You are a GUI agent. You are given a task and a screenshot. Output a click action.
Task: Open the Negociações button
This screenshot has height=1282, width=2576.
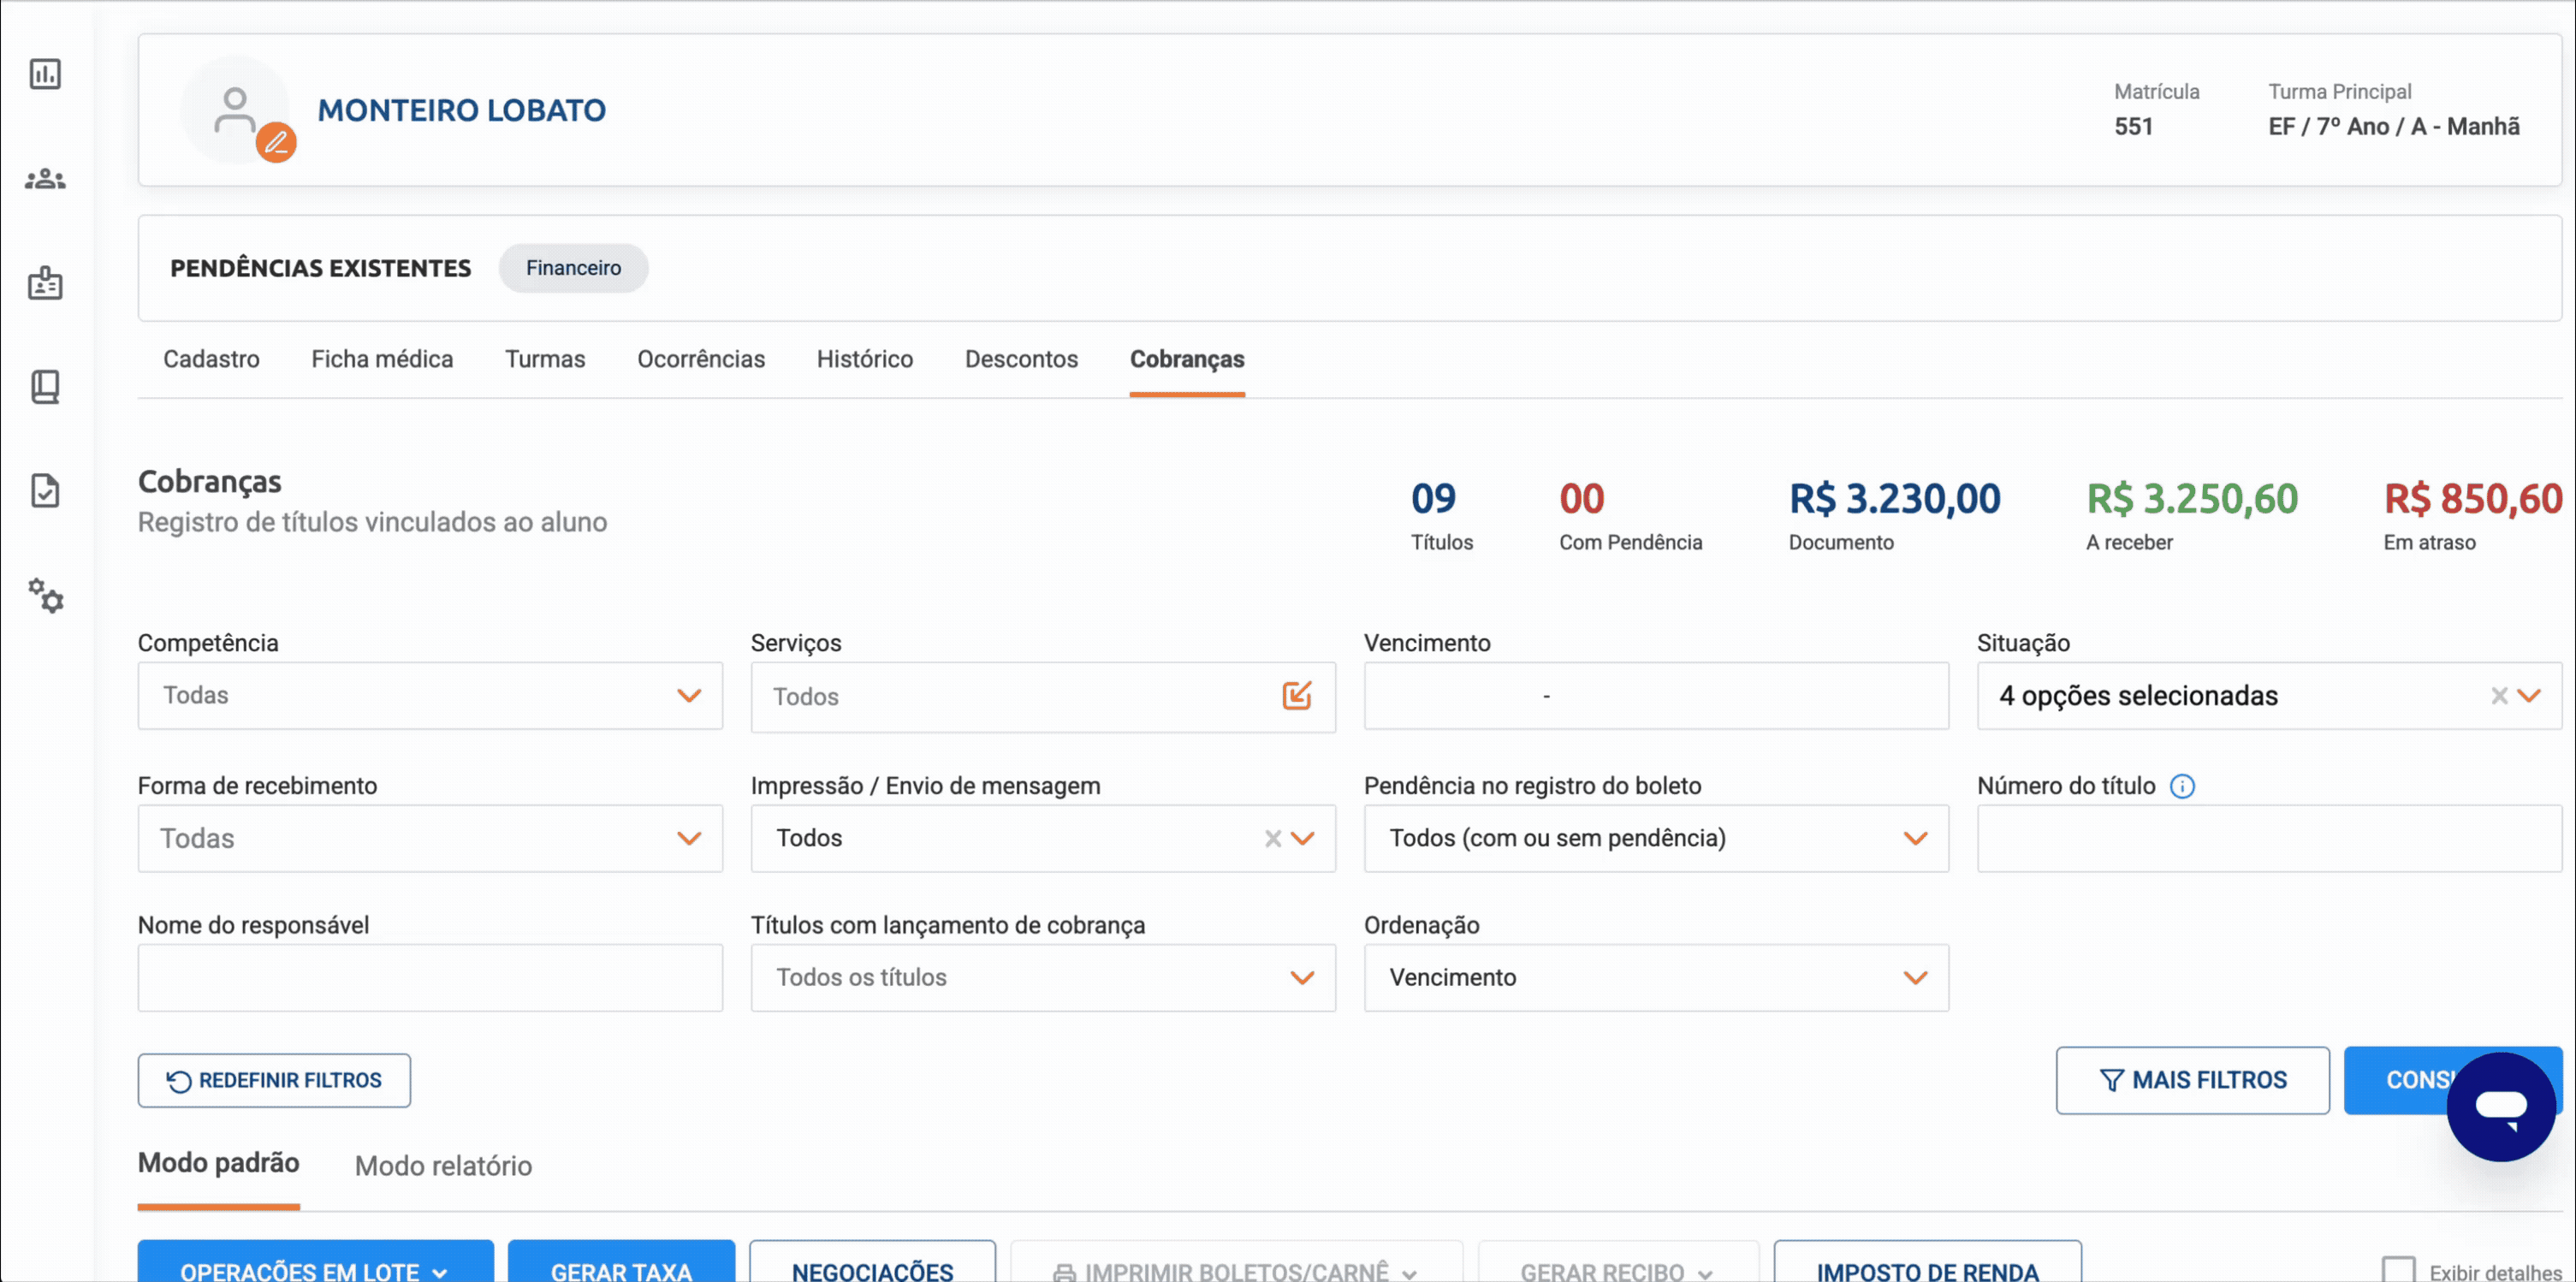point(872,1262)
